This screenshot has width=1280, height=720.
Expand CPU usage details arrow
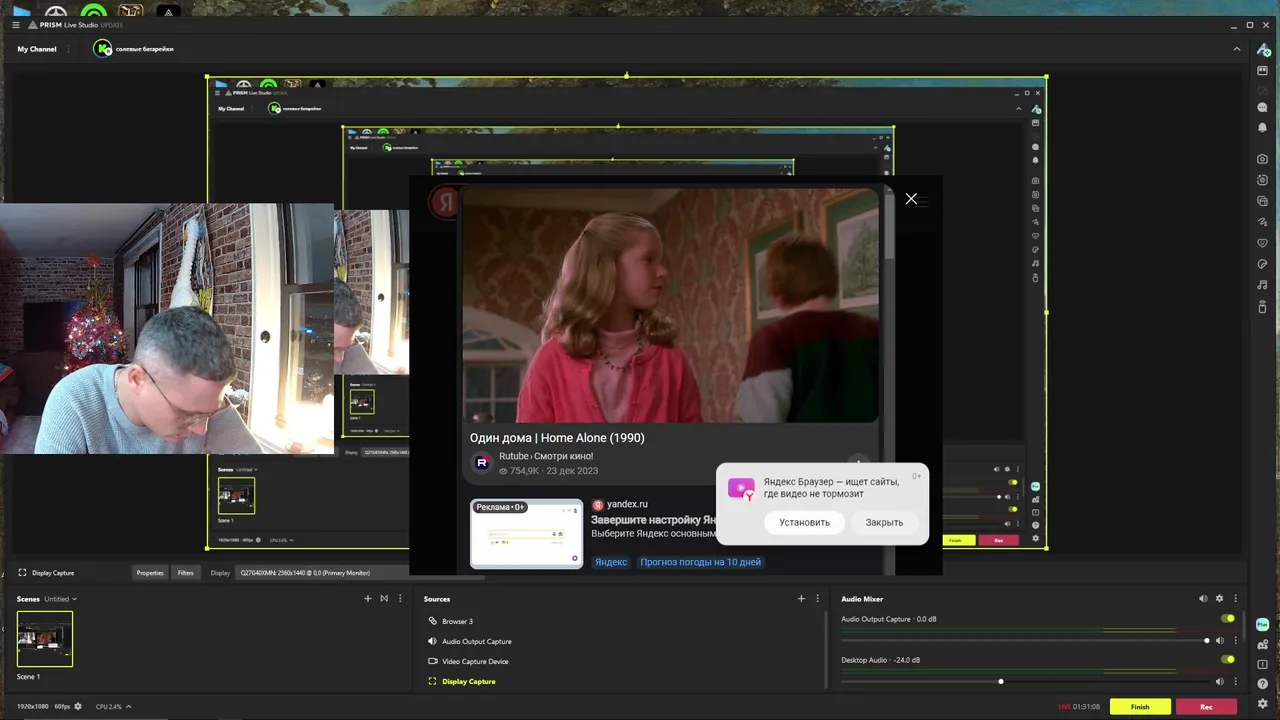128,706
